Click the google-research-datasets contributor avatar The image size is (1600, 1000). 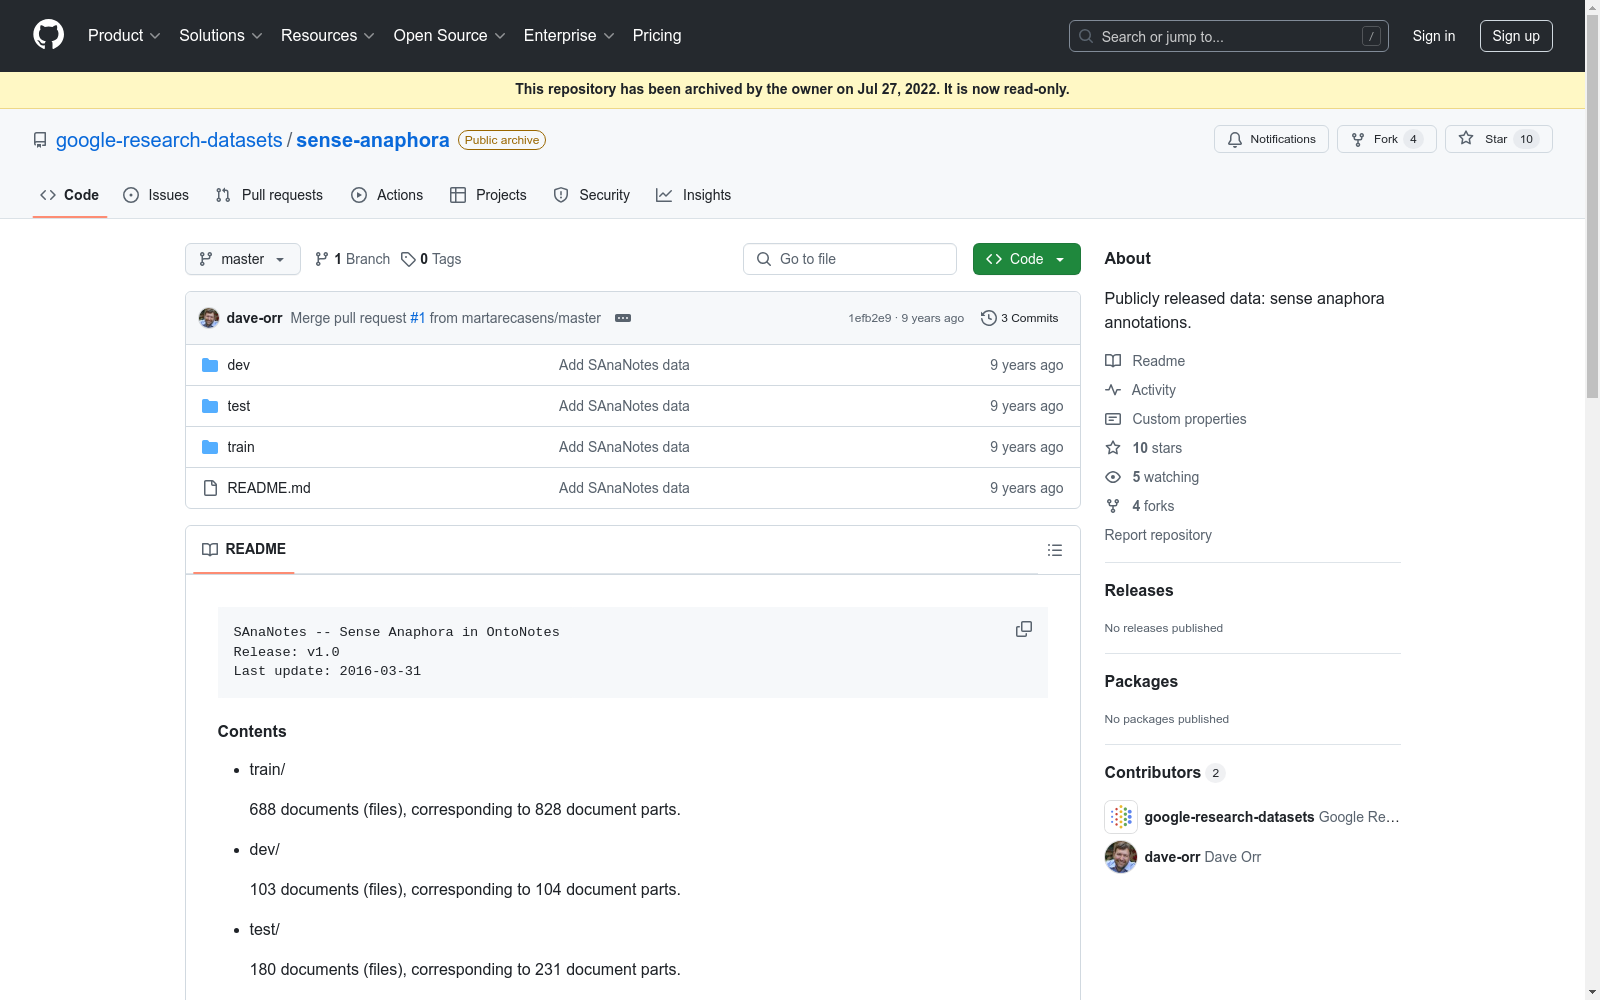(1121, 817)
